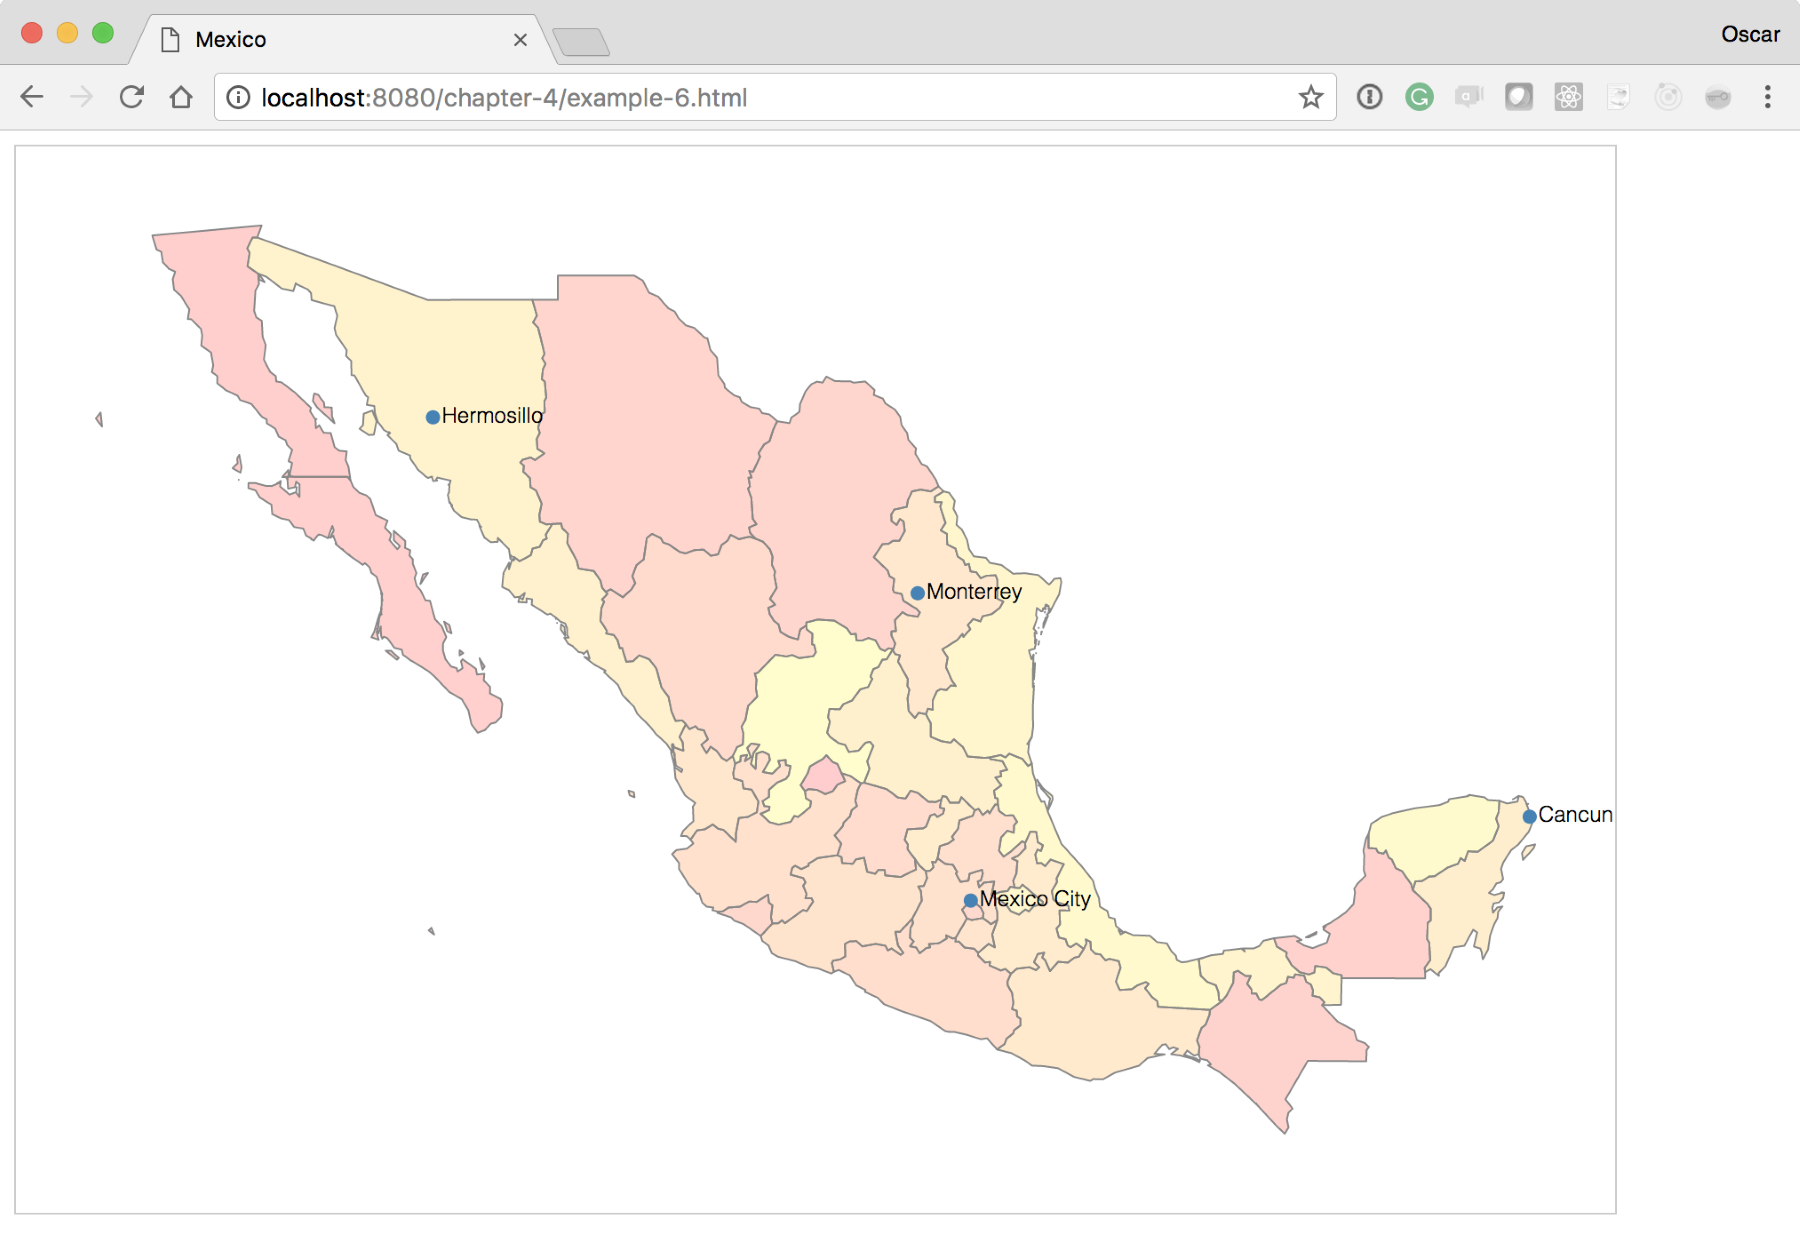Click the Hermosillo city marker dot
Viewport: 1800px width, 1260px height.
[433, 417]
